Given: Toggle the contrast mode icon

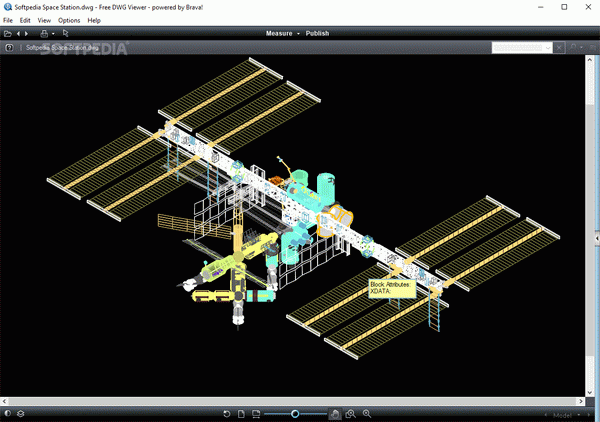Looking at the screenshot, I should tap(8, 414).
